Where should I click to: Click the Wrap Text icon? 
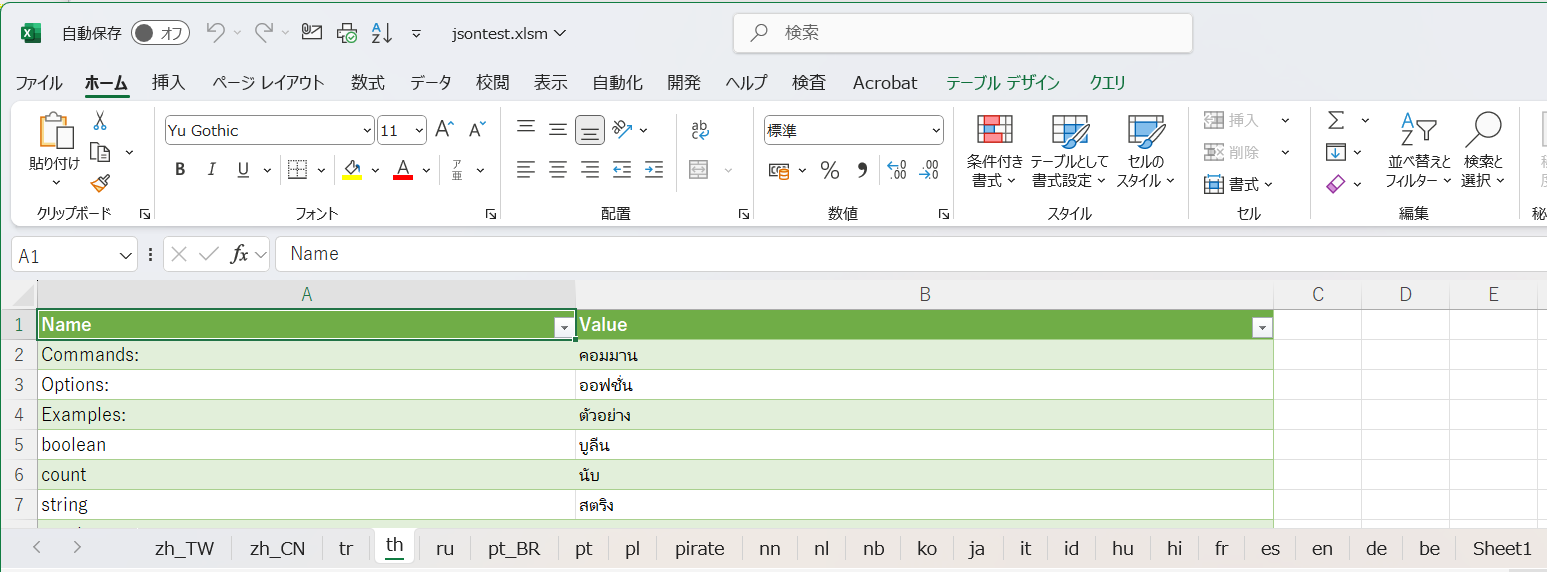700,128
